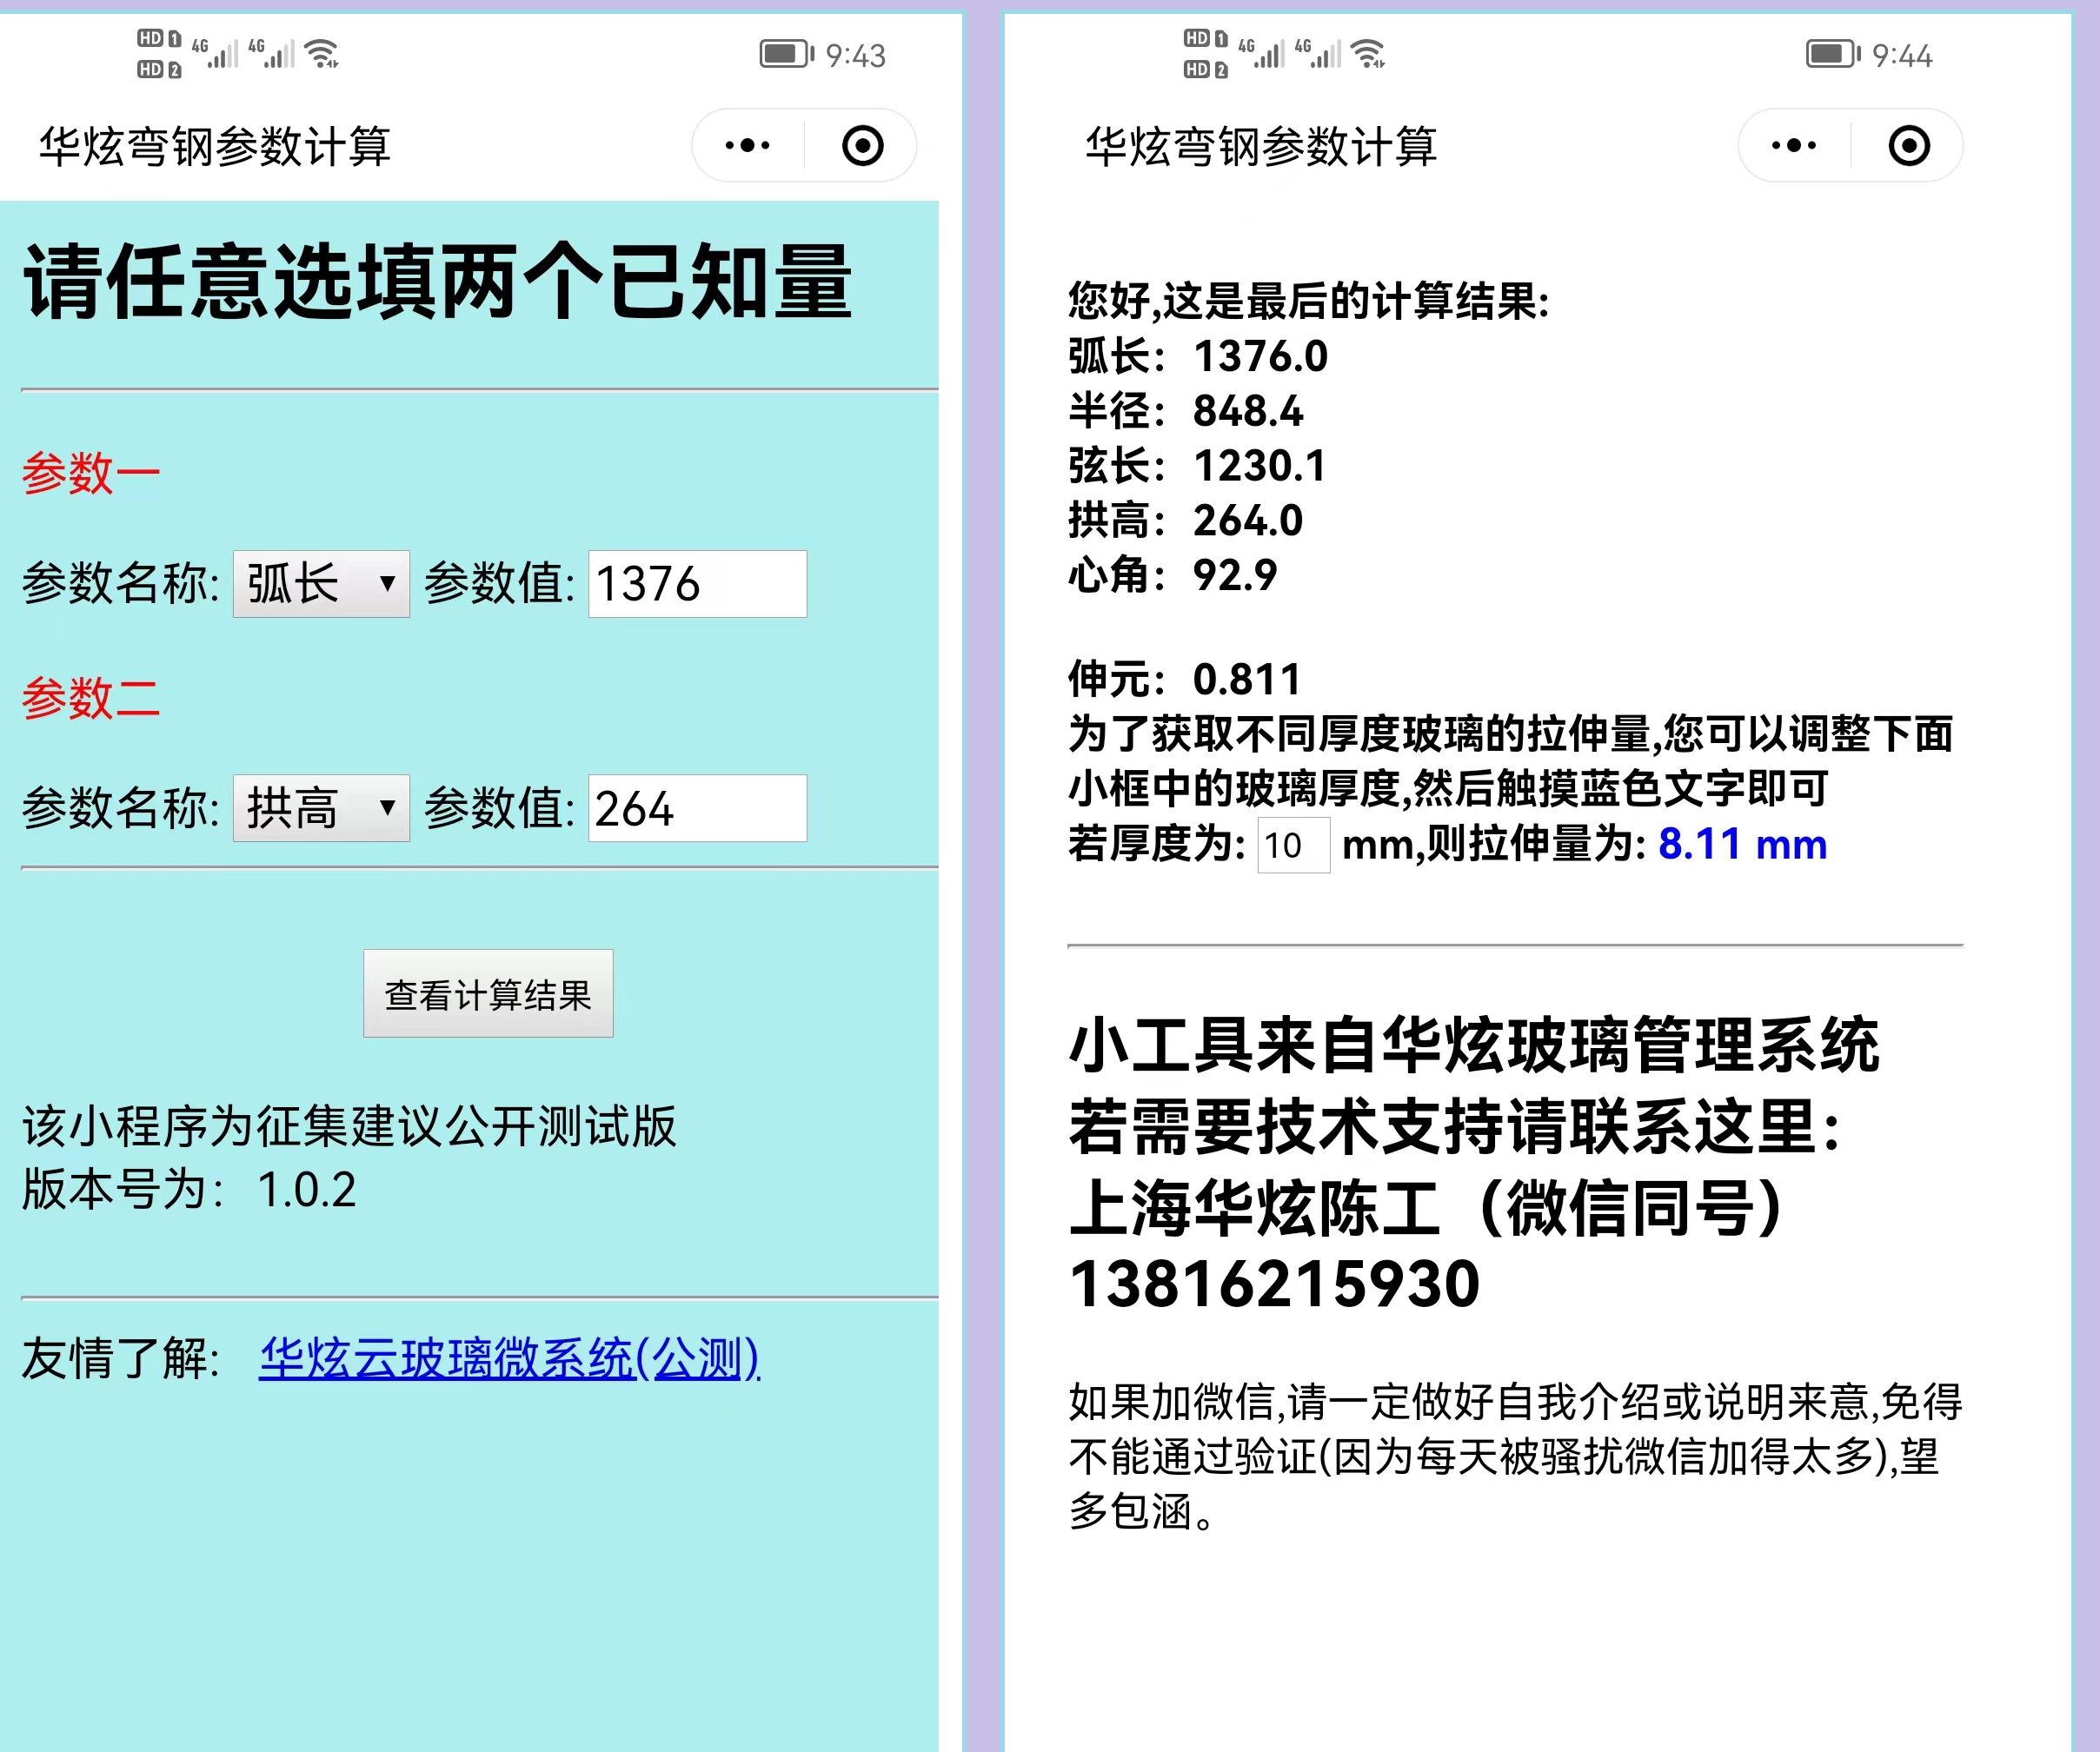
Task: Tap the 该小程序为征集建议公开测试版 notice
Action: tap(350, 1127)
